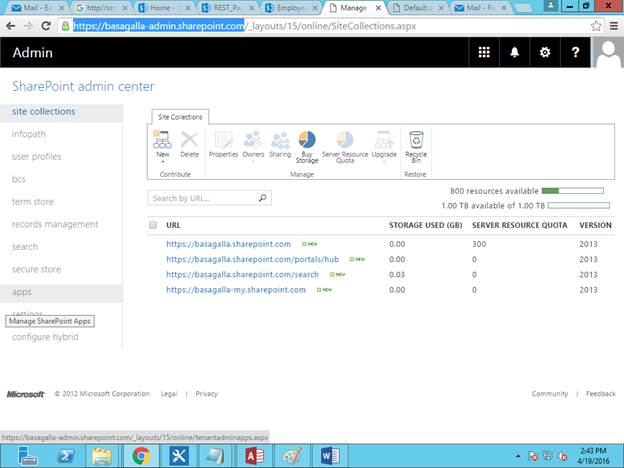Open Word from the taskbar
The width and height of the screenshot is (624, 468).
point(330,456)
